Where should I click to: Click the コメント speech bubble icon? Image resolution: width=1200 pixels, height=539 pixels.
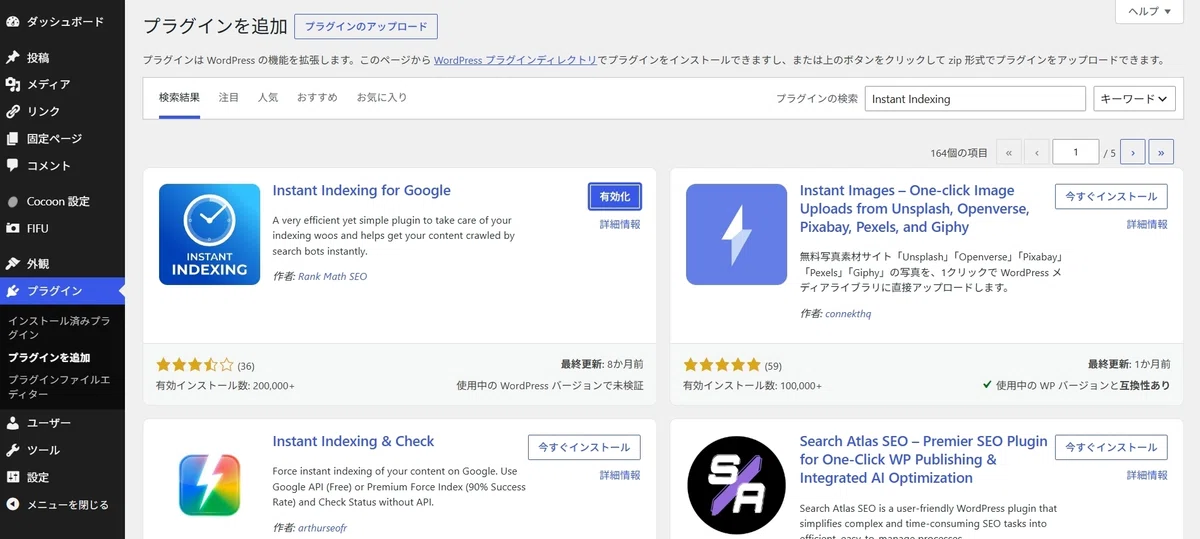(13, 166)
